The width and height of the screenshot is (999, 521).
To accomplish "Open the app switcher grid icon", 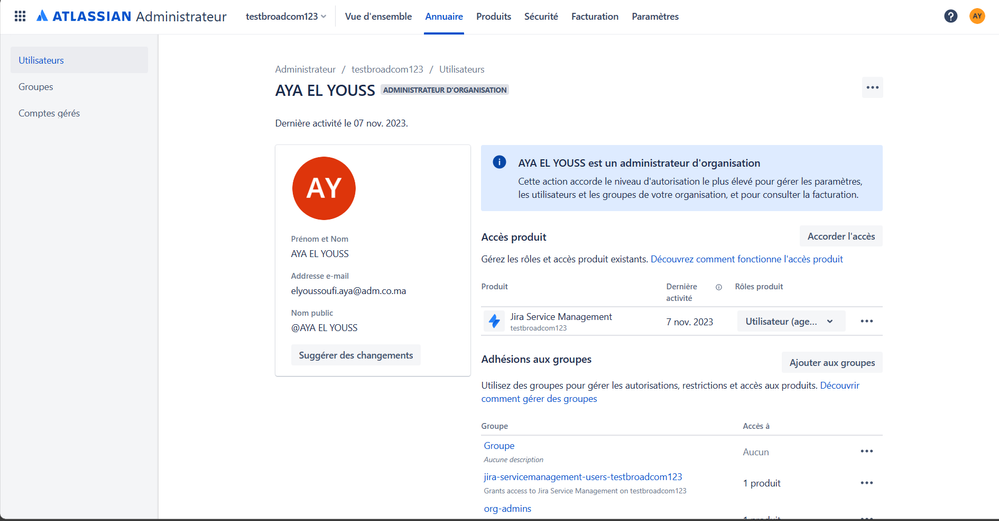I will 20,16.
